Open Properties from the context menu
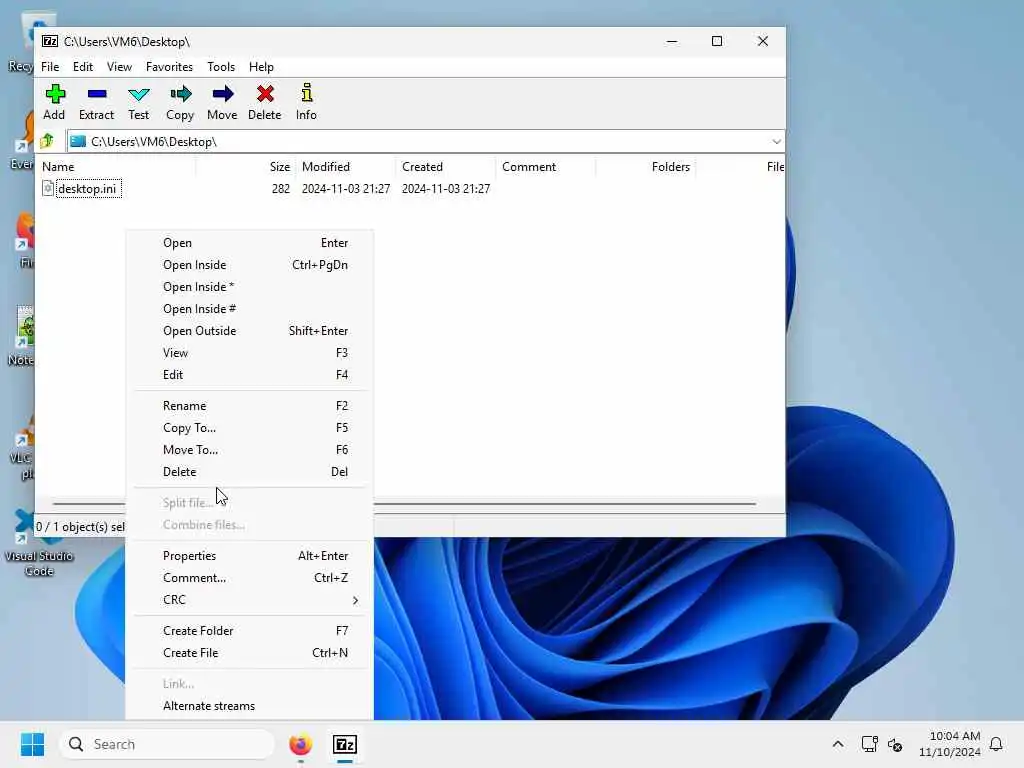 [x=249, y=556]
